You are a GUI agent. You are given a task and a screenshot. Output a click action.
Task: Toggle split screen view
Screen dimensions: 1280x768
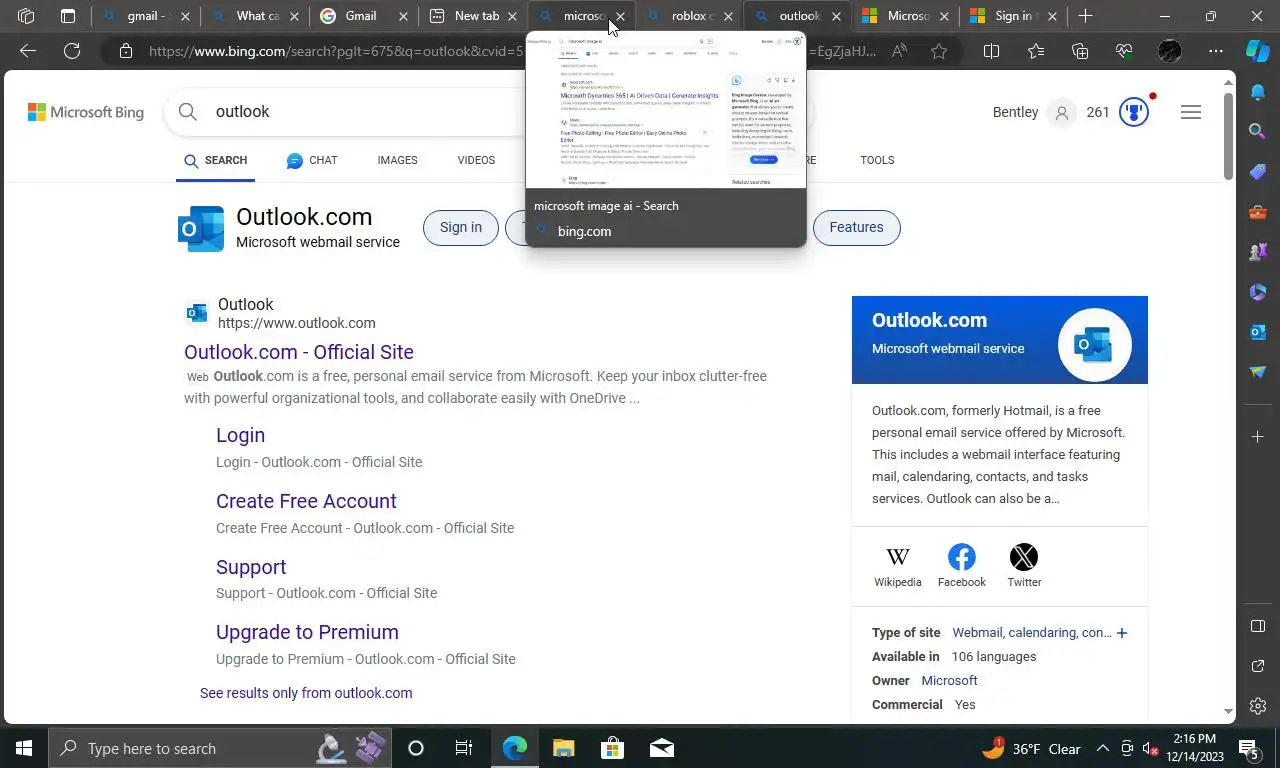pyautogui.click(x=991, y=51)
